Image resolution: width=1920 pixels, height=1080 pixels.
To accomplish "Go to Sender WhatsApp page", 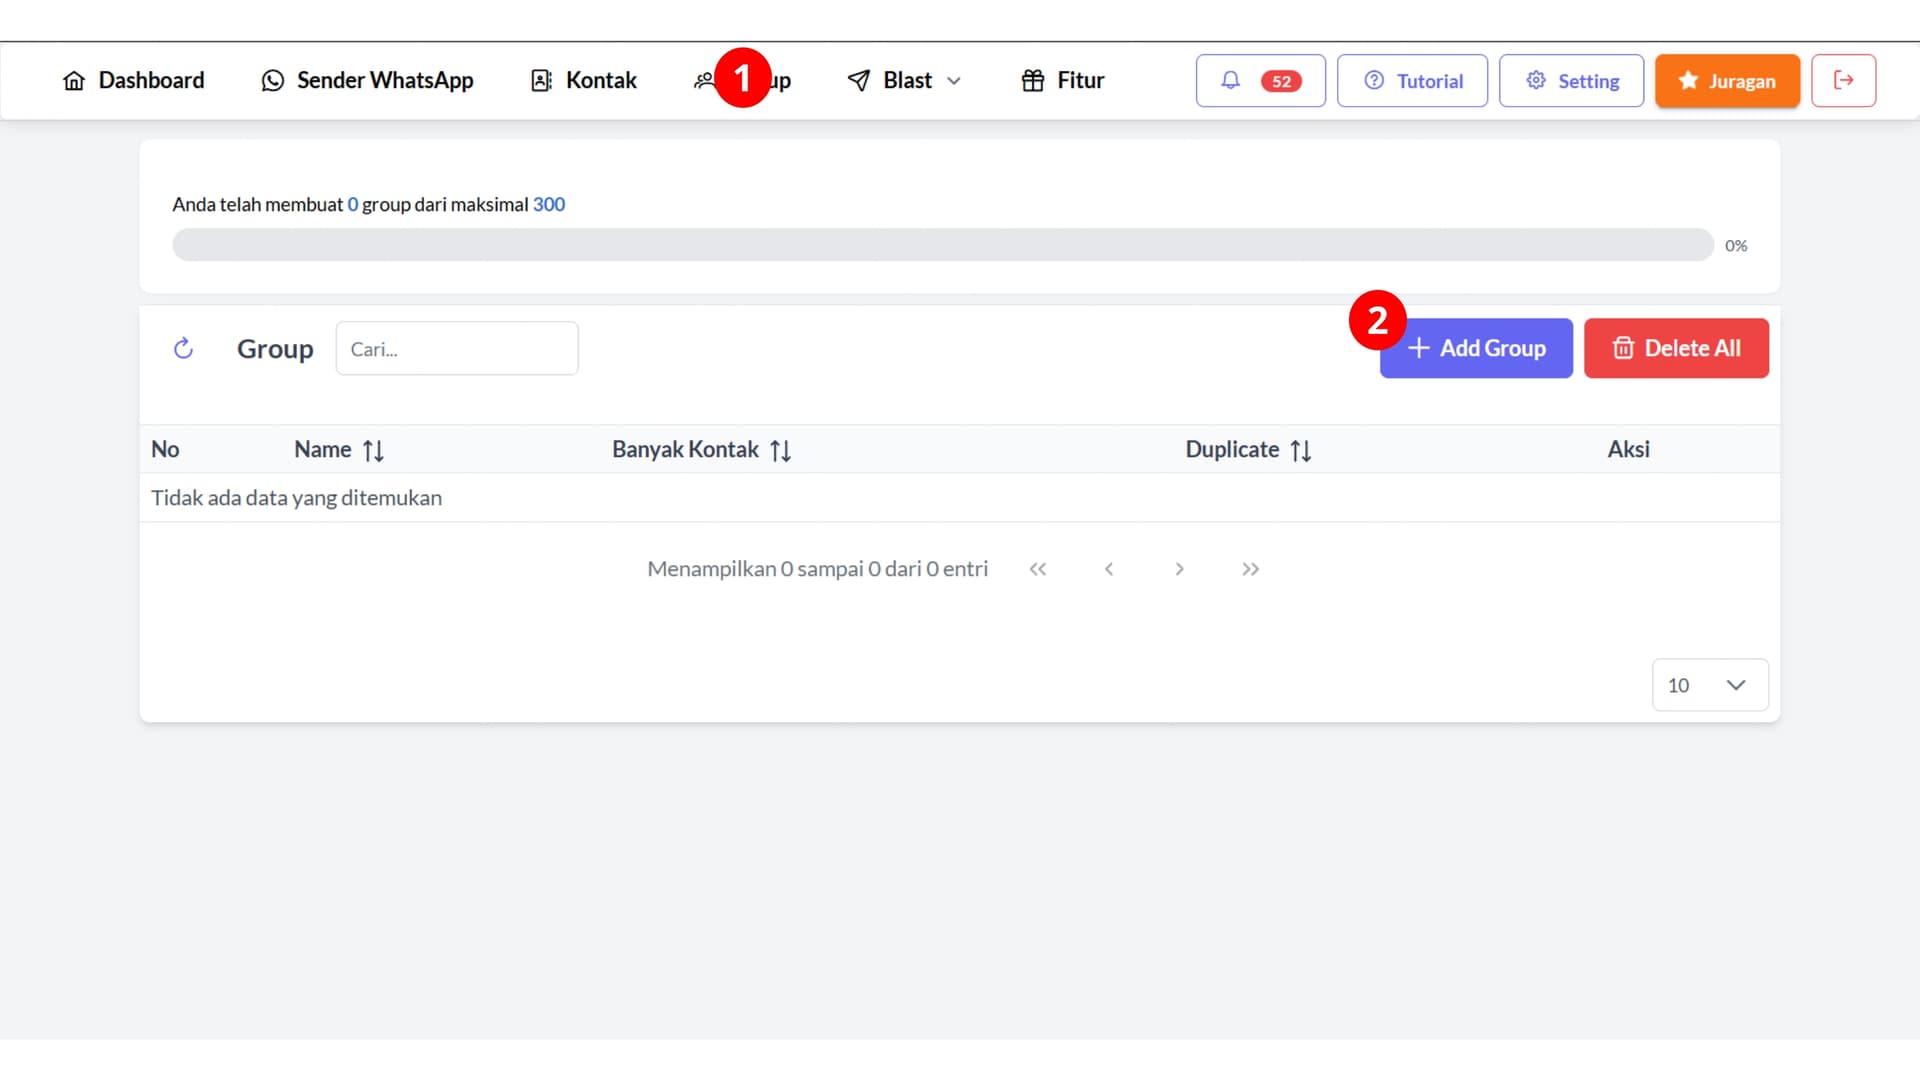I will coord(367,80).
